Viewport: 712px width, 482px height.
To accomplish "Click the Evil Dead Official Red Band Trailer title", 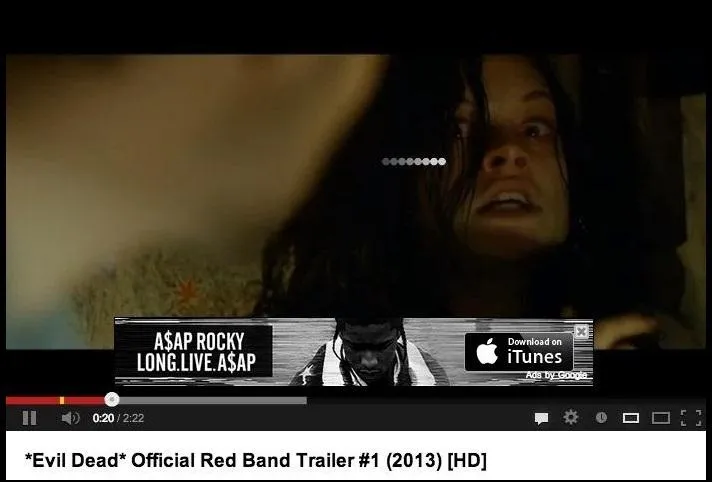I will (x=256, y=460).
